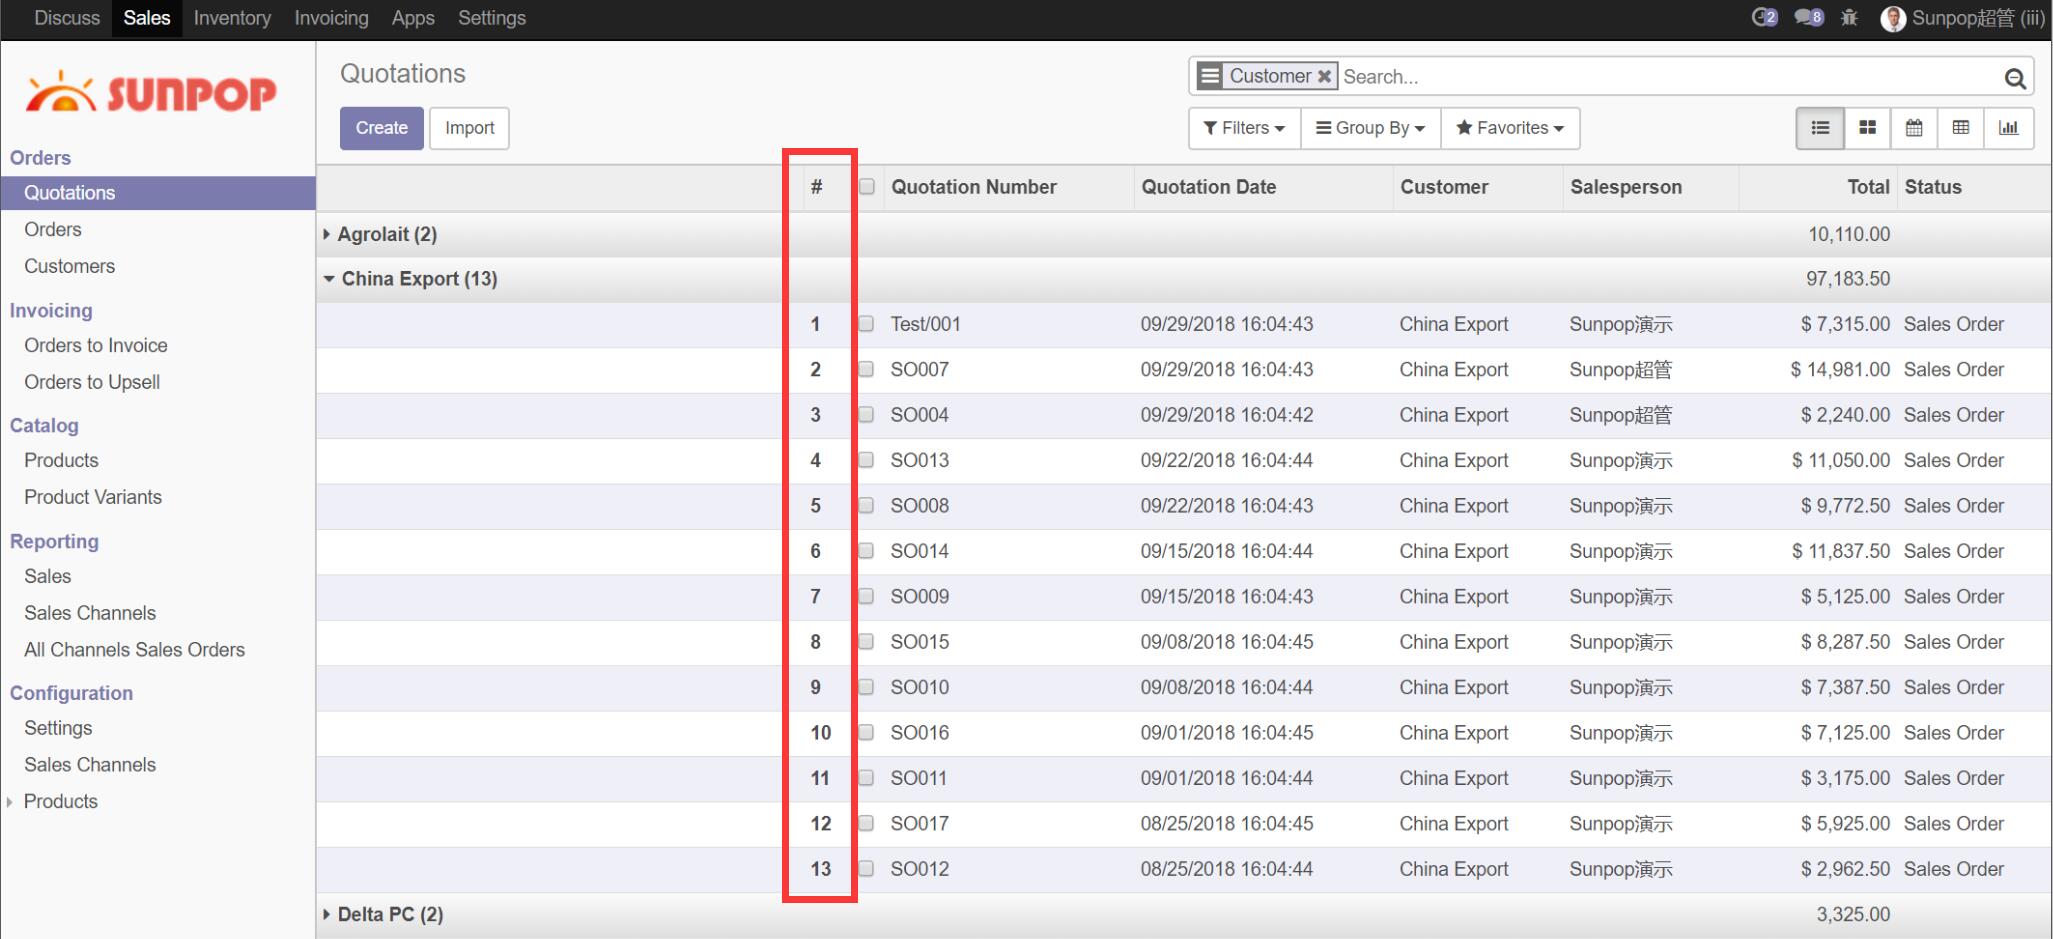Open graph chart view
The height and width of the screenshot is (939, 2053).
(2008, 128)
